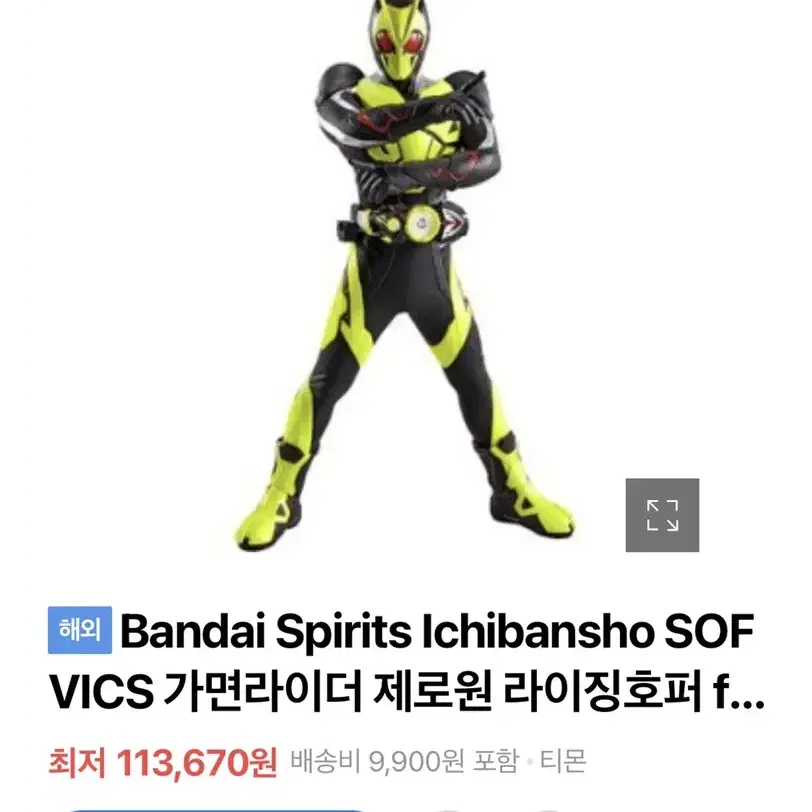Click the blue button at the bottom edge
Image resolution: width=812 pixels, height=812 pixels.
pos(218,809)
